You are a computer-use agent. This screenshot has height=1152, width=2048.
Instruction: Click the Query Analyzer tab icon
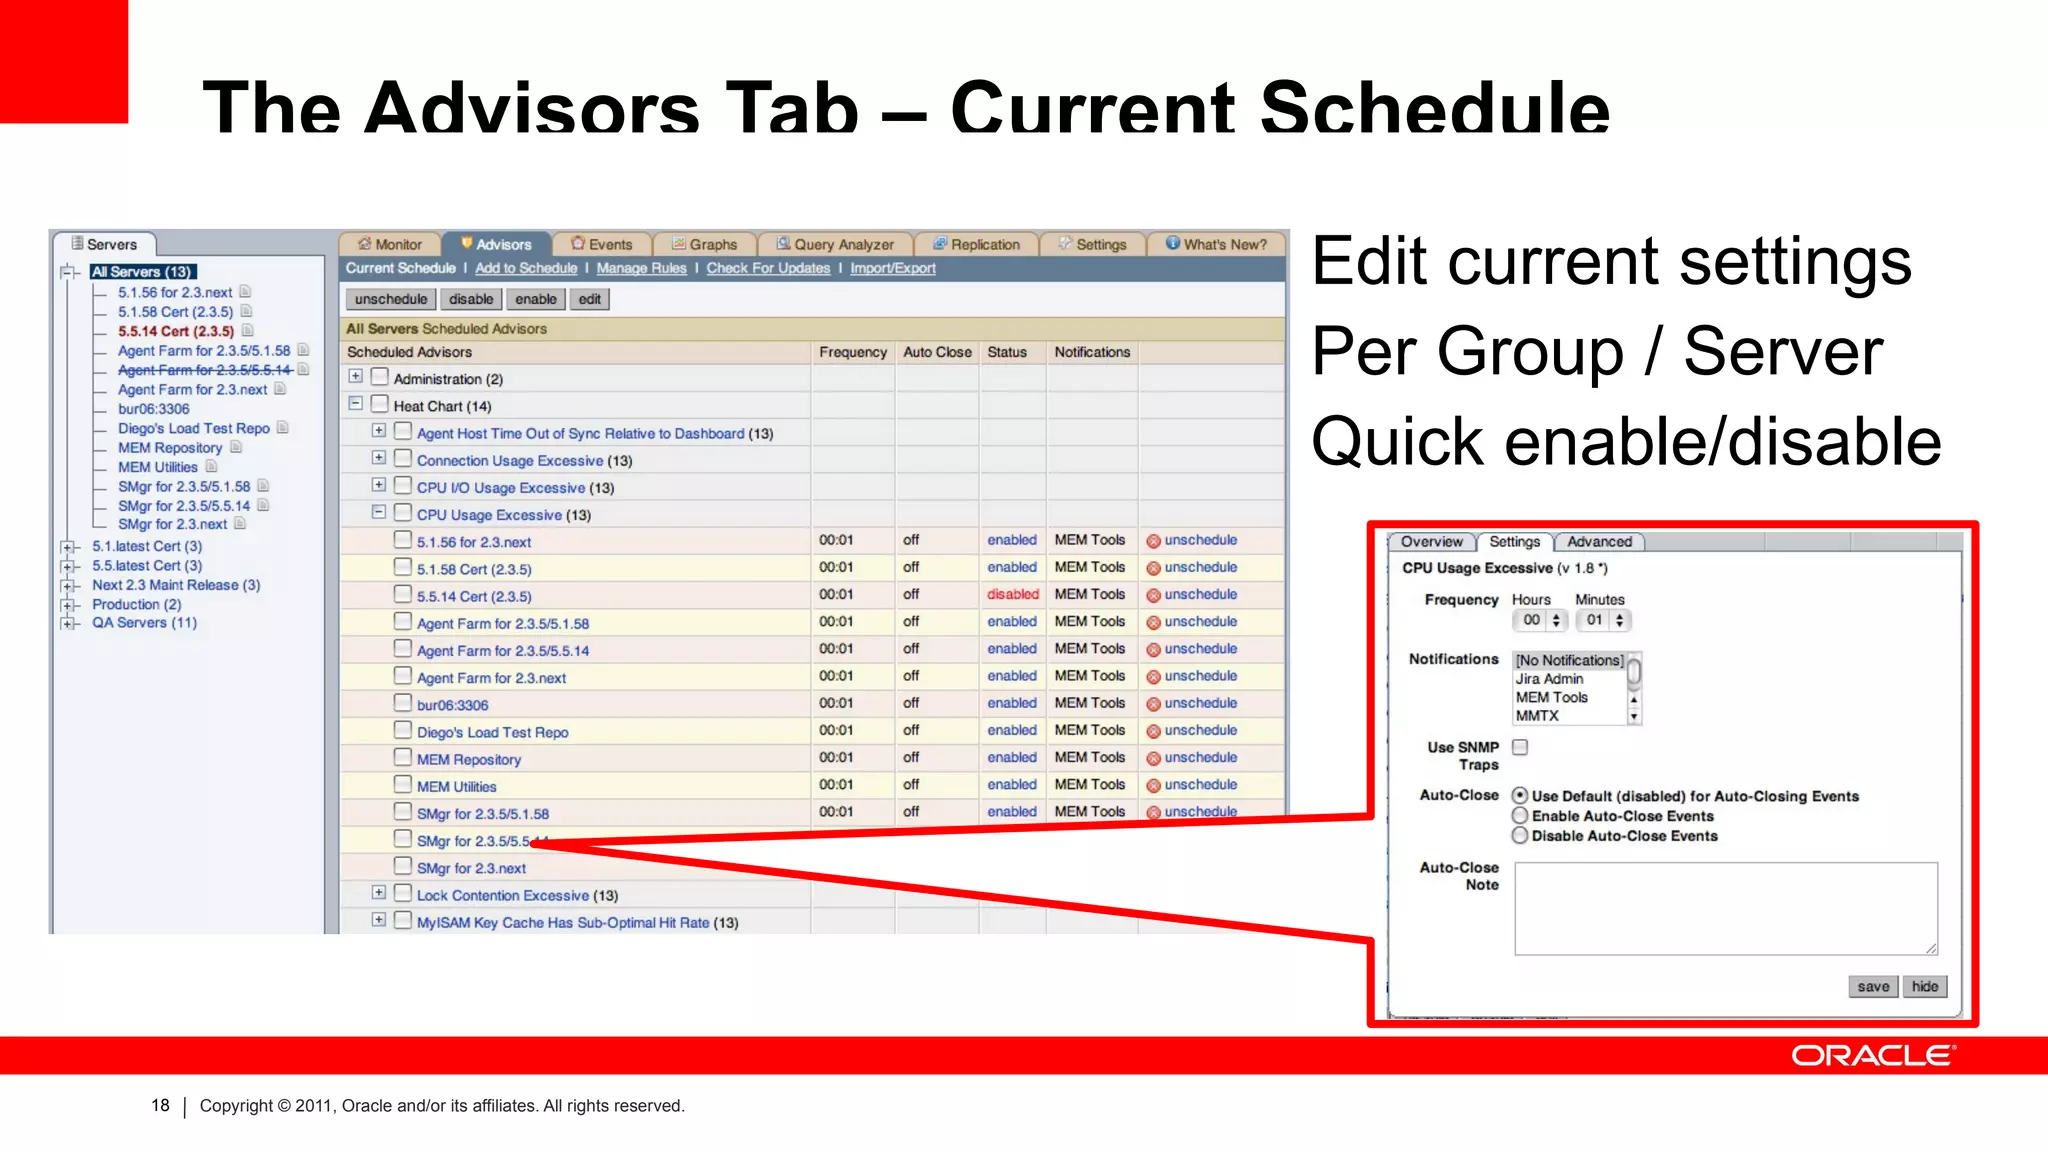pyautogui.click(x=784, y=243)
